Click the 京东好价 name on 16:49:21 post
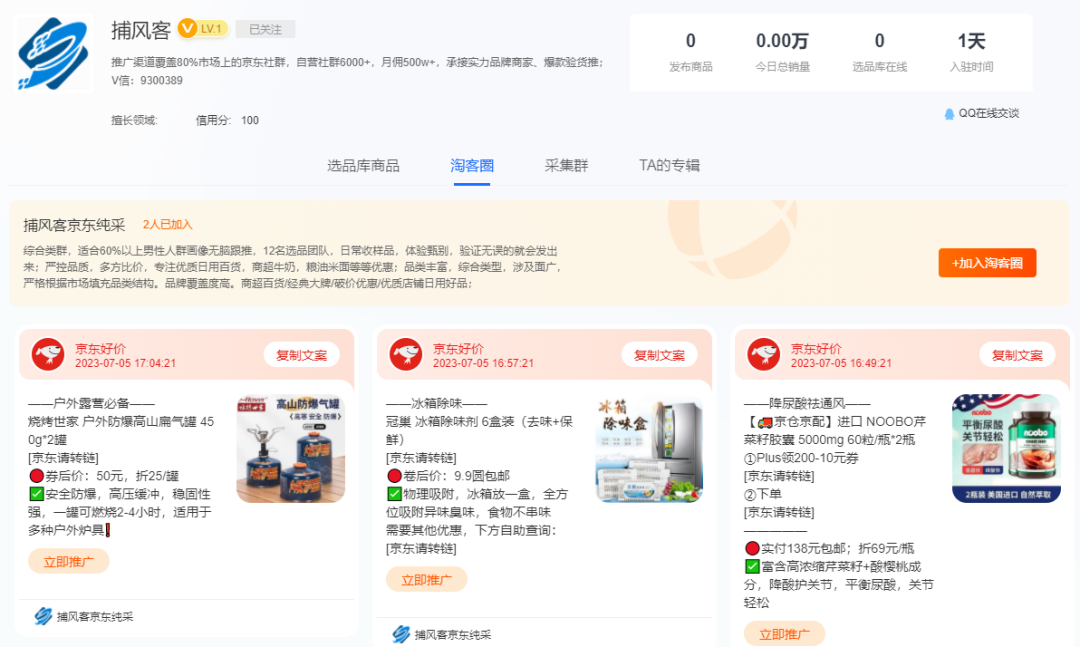This screenshot has height=647, width=1080. click(x=816, y=349)
